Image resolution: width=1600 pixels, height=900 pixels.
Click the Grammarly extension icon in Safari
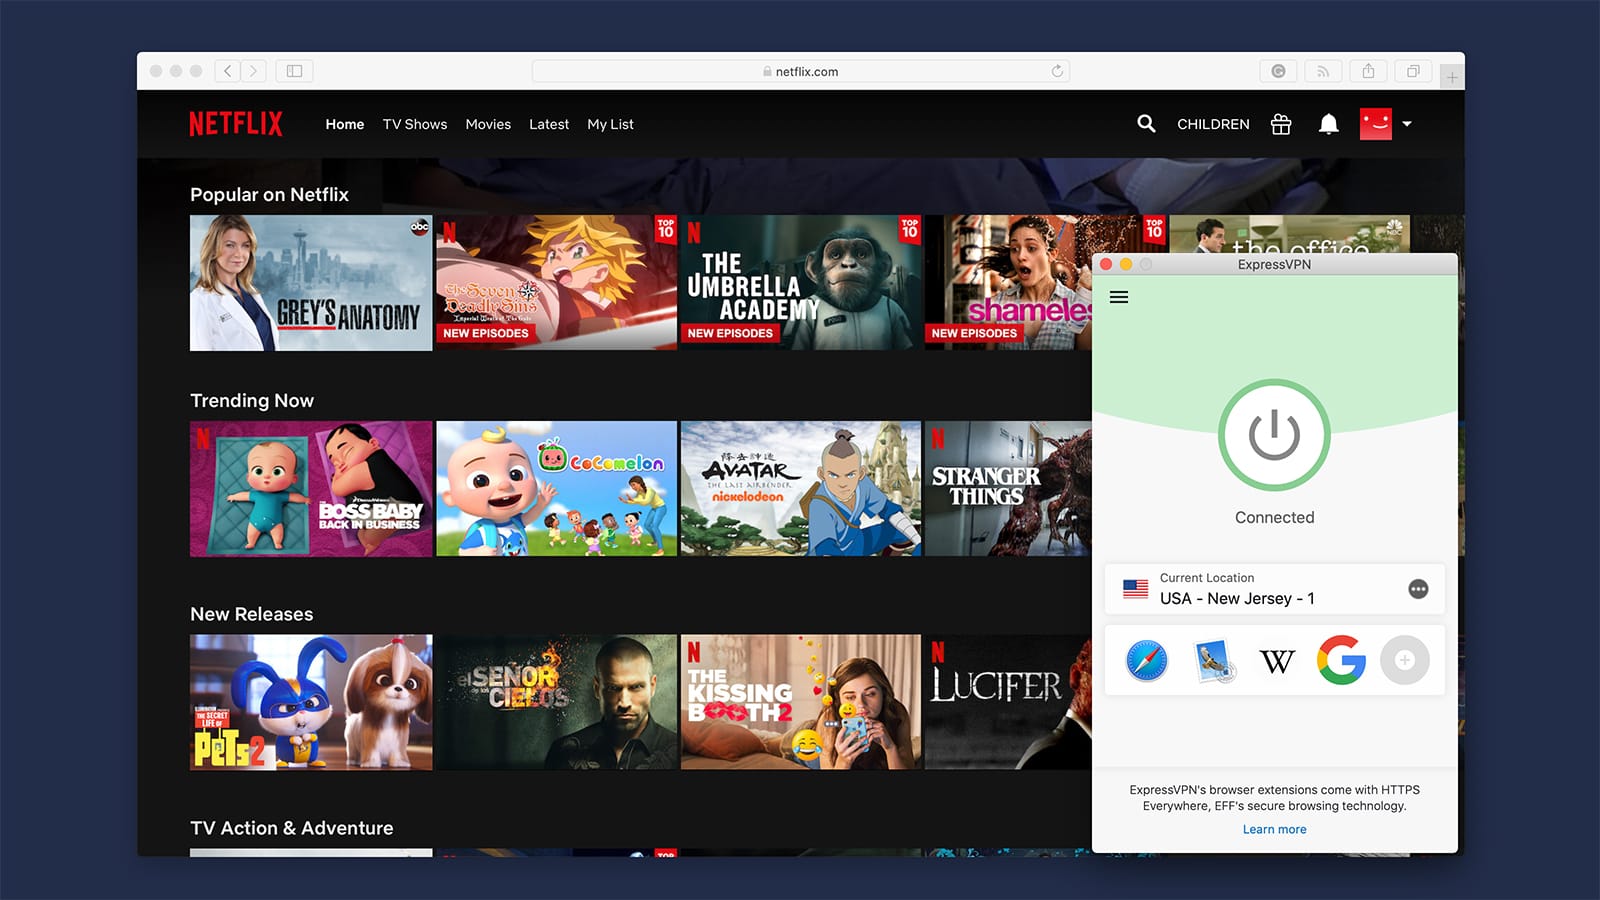(x=1278, y=71)
